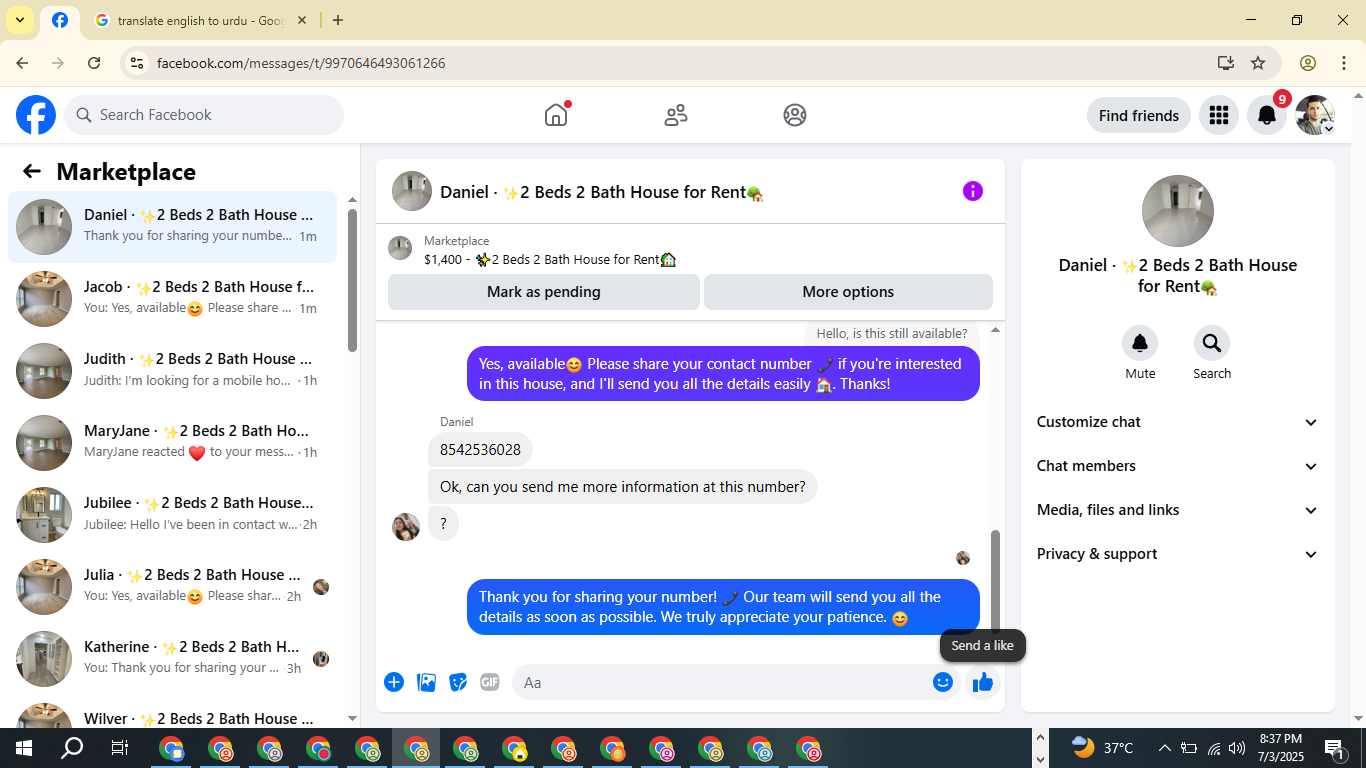
Task: Open the Groups icon in top navigation
Action: [795, 115]
